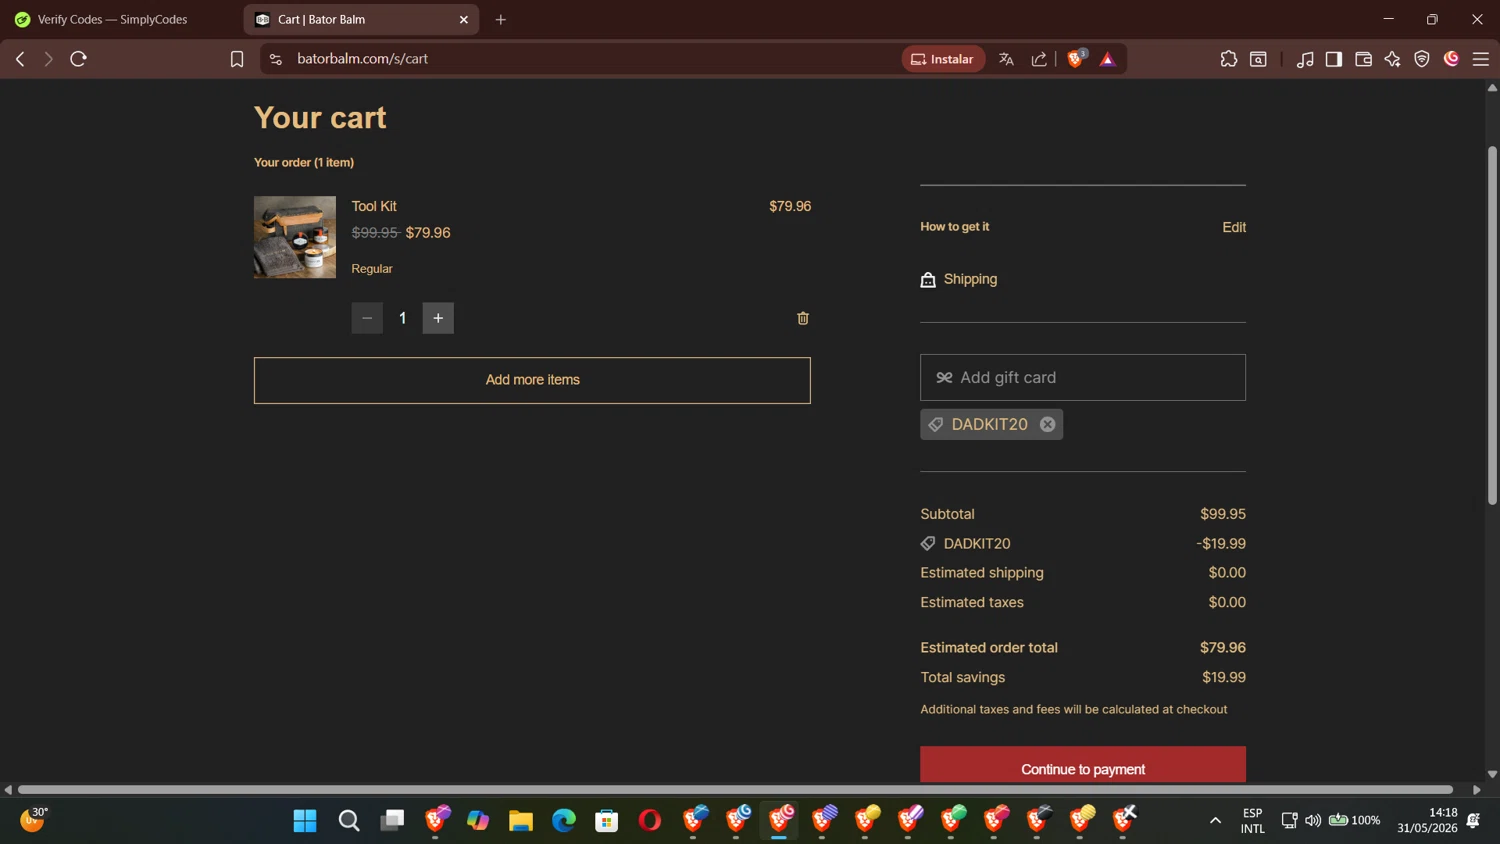Click the Estimated order total amount $79.96

point(1223,648)
